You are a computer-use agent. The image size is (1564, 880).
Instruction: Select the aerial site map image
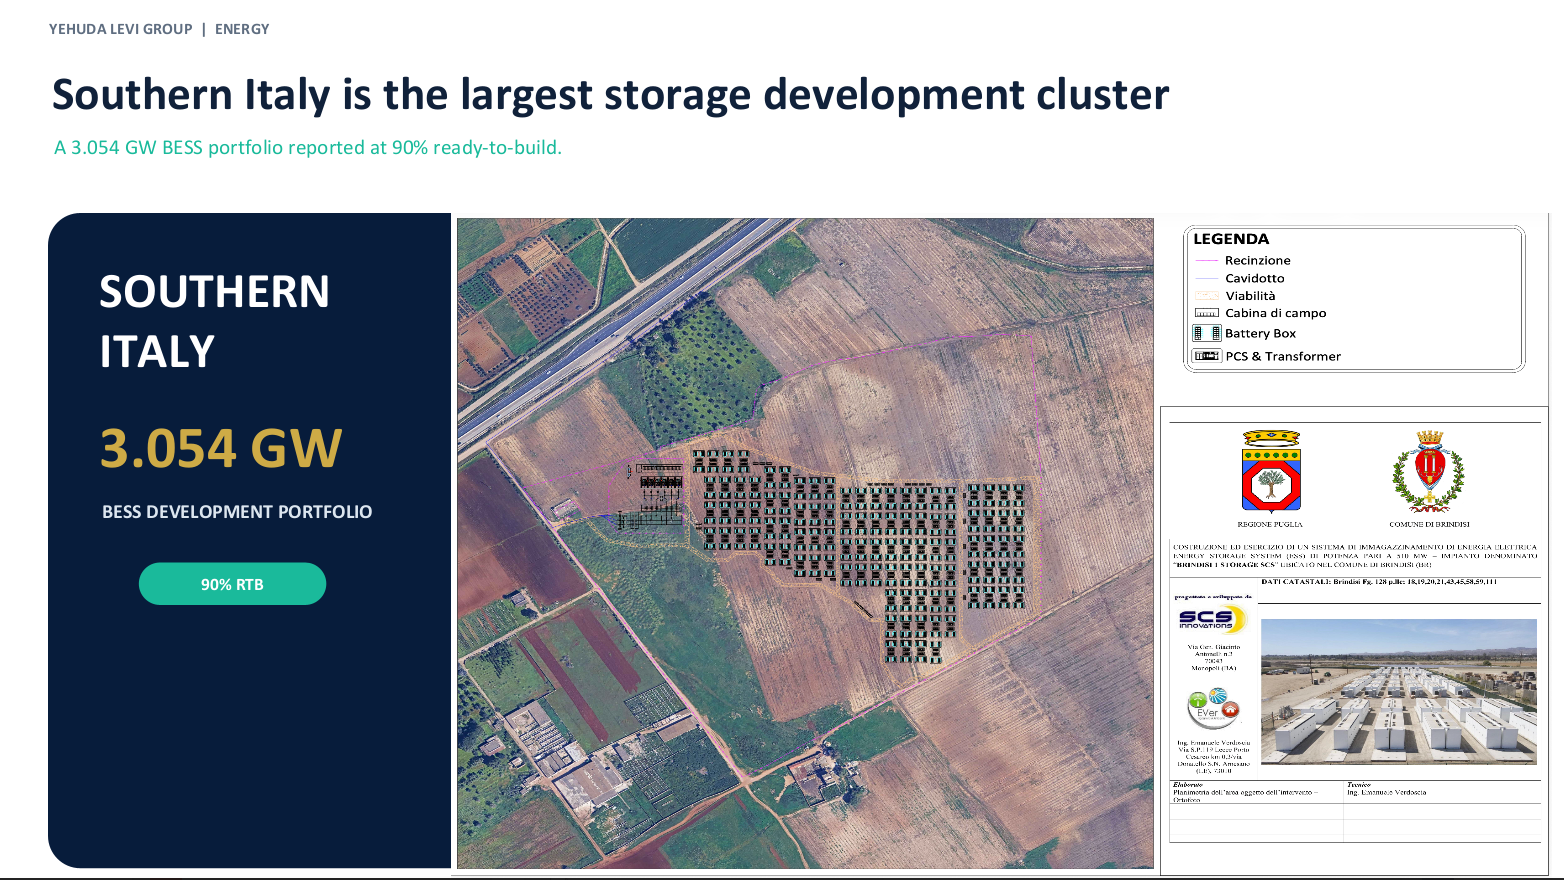pos(805,543)
